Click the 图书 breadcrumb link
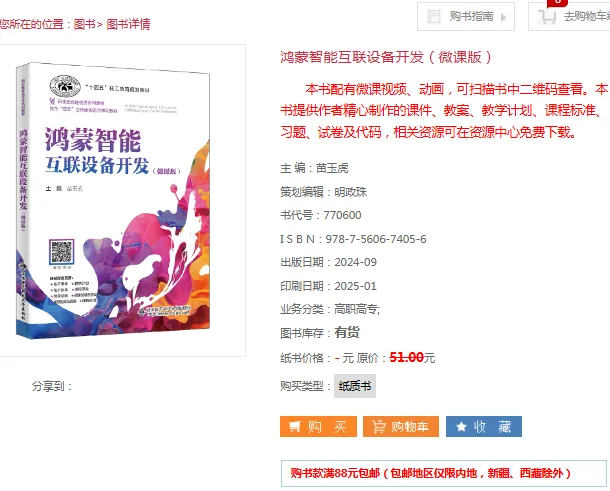 [x=84, y=24]
